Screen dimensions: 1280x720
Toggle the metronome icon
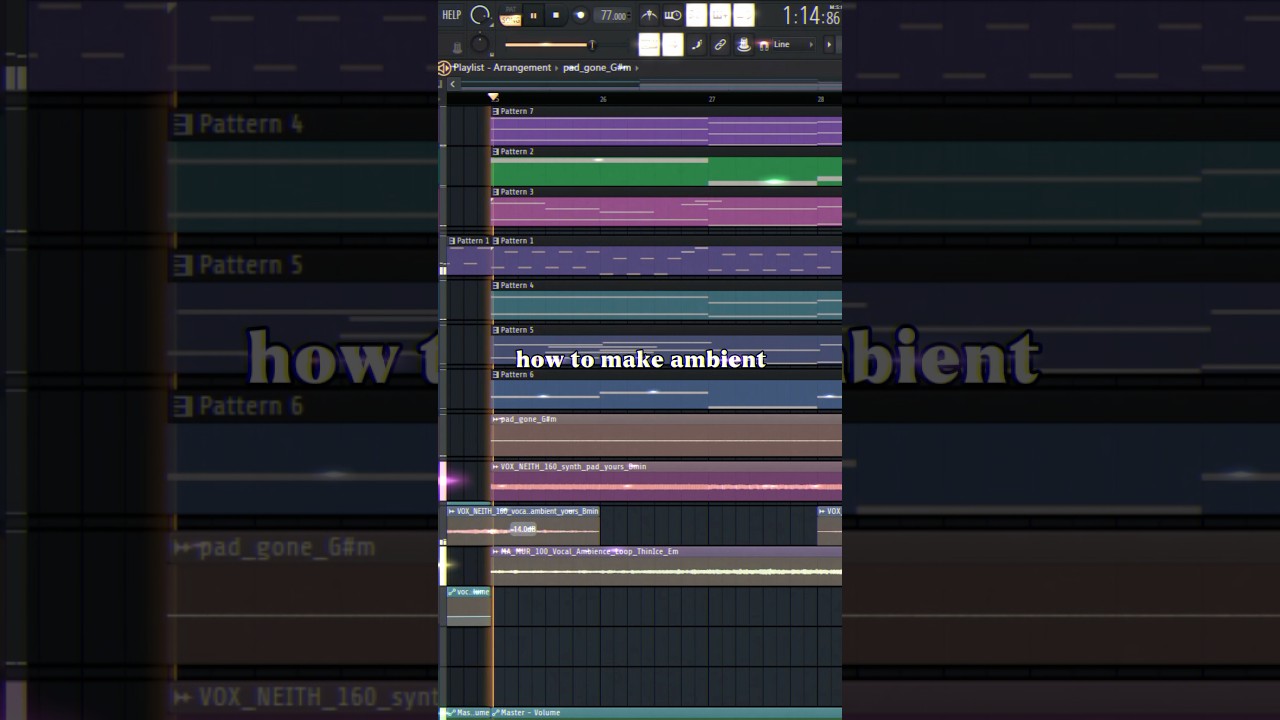(649, 15)
